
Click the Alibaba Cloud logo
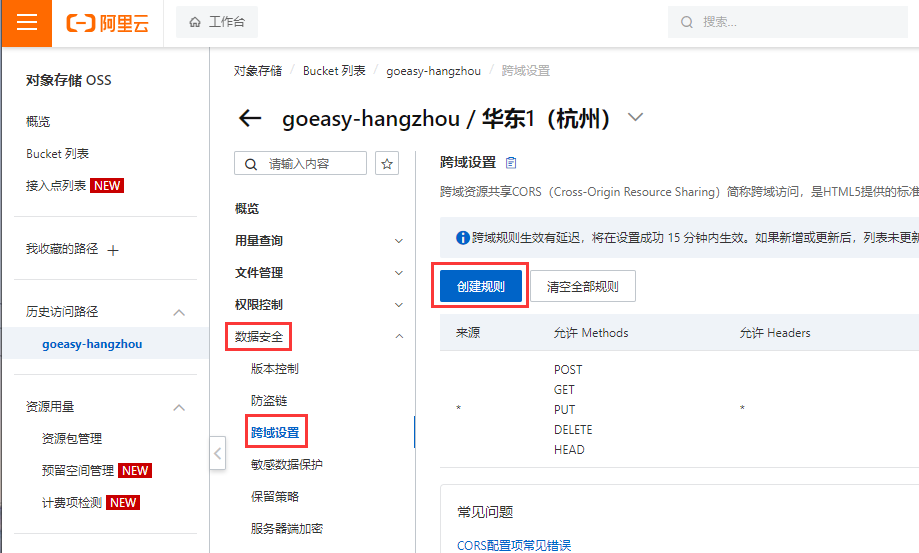(x=107, y=23)
